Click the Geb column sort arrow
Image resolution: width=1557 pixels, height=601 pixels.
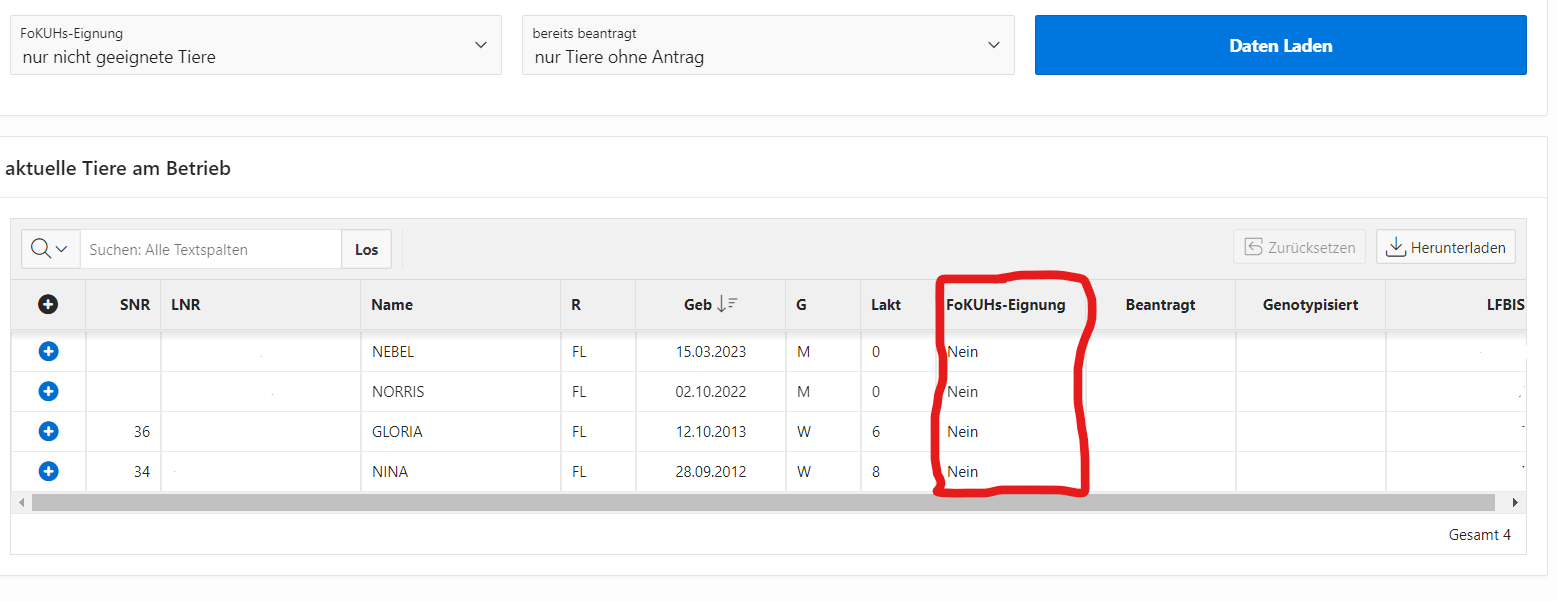tap(727, 305)
